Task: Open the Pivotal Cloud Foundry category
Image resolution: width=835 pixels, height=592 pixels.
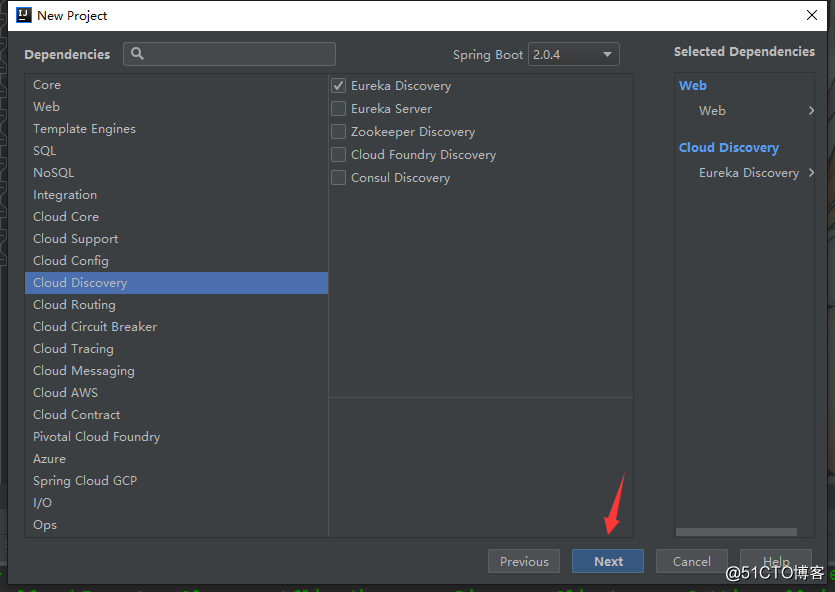Action: [176, 437]
